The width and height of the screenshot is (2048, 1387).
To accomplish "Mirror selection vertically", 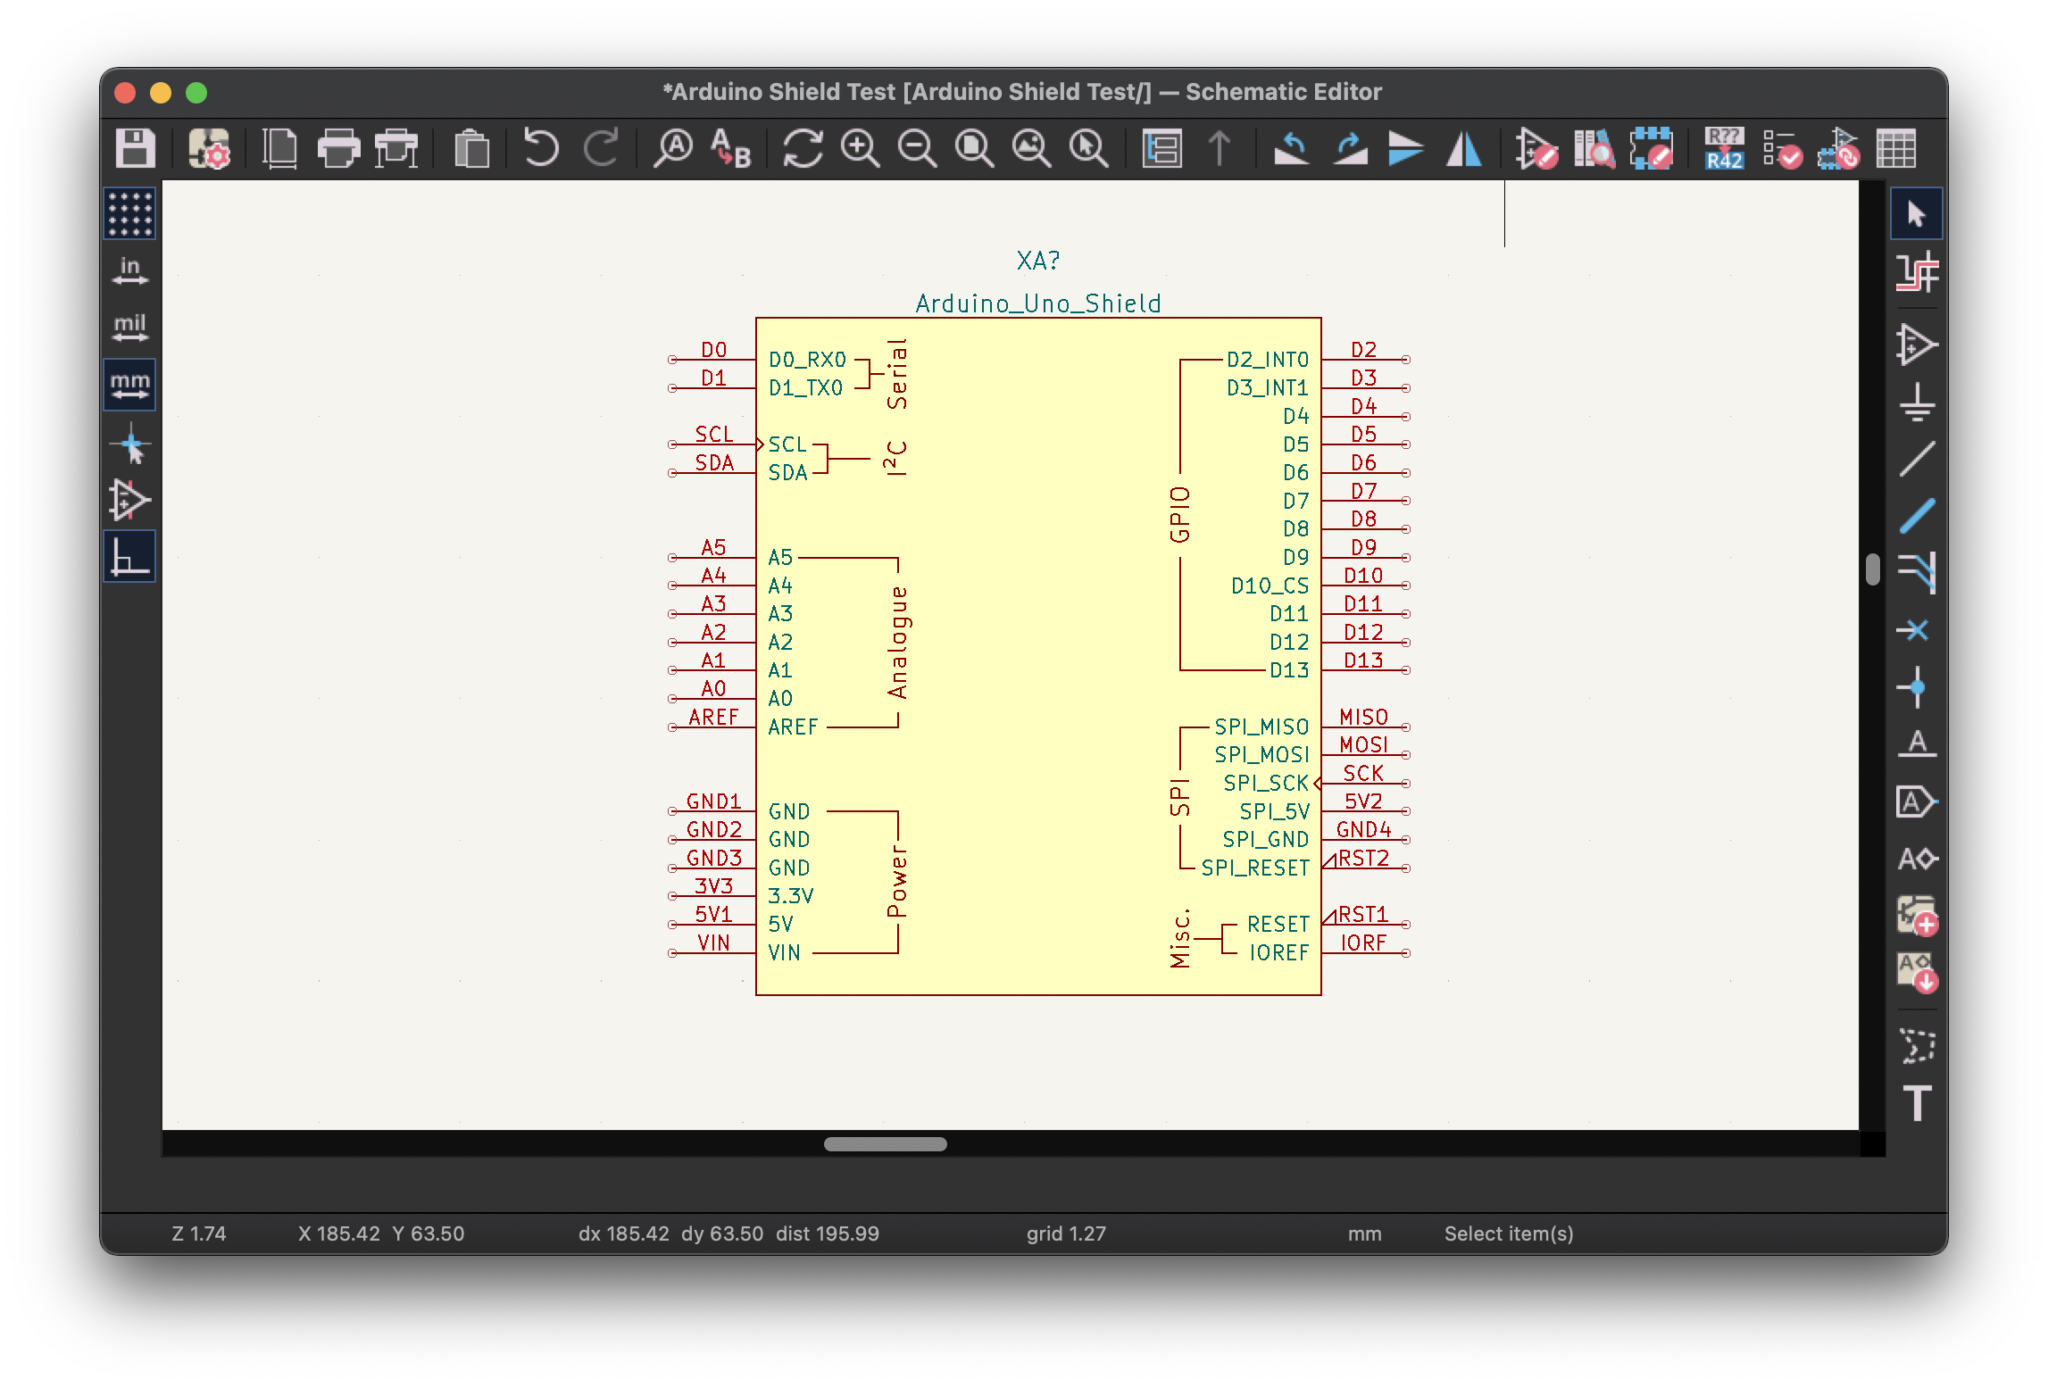I will 1406,149.
